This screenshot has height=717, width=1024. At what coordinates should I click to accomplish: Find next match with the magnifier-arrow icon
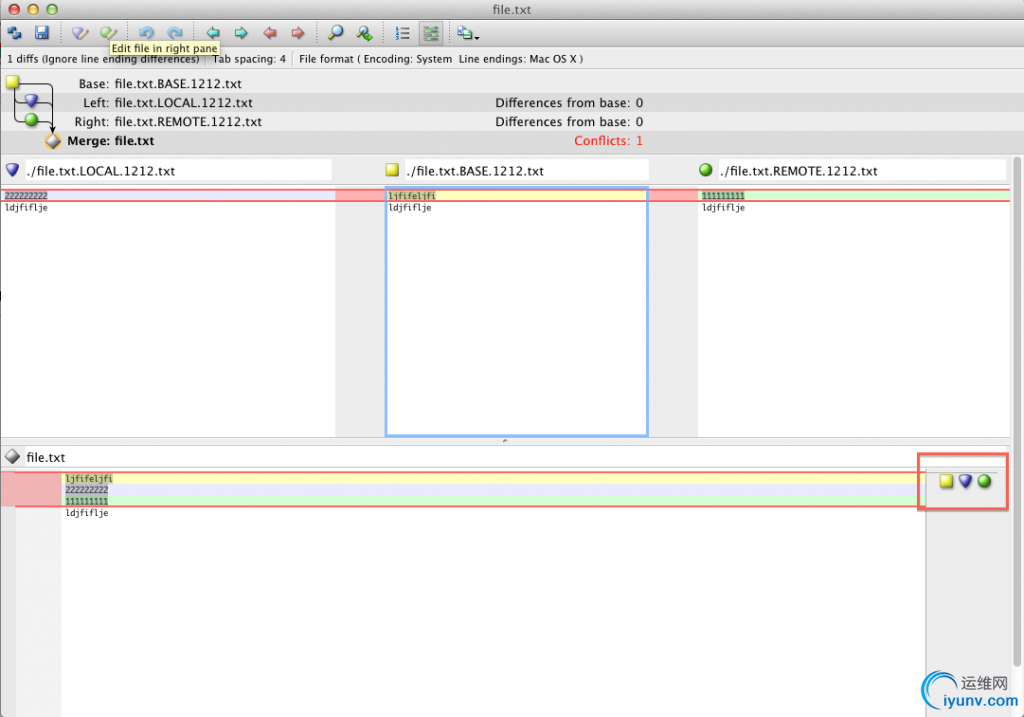(x=364, y=33)
